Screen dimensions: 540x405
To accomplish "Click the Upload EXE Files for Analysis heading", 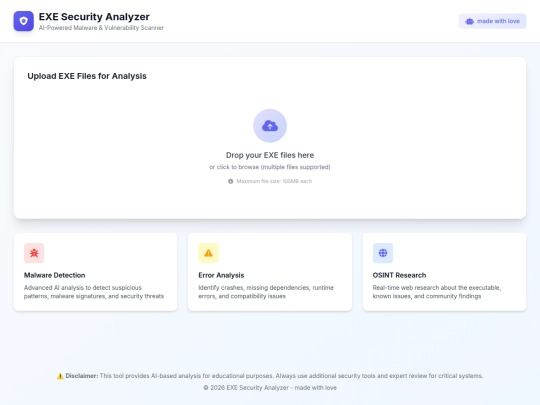I will pyautogui.click(x=87, y=76).
